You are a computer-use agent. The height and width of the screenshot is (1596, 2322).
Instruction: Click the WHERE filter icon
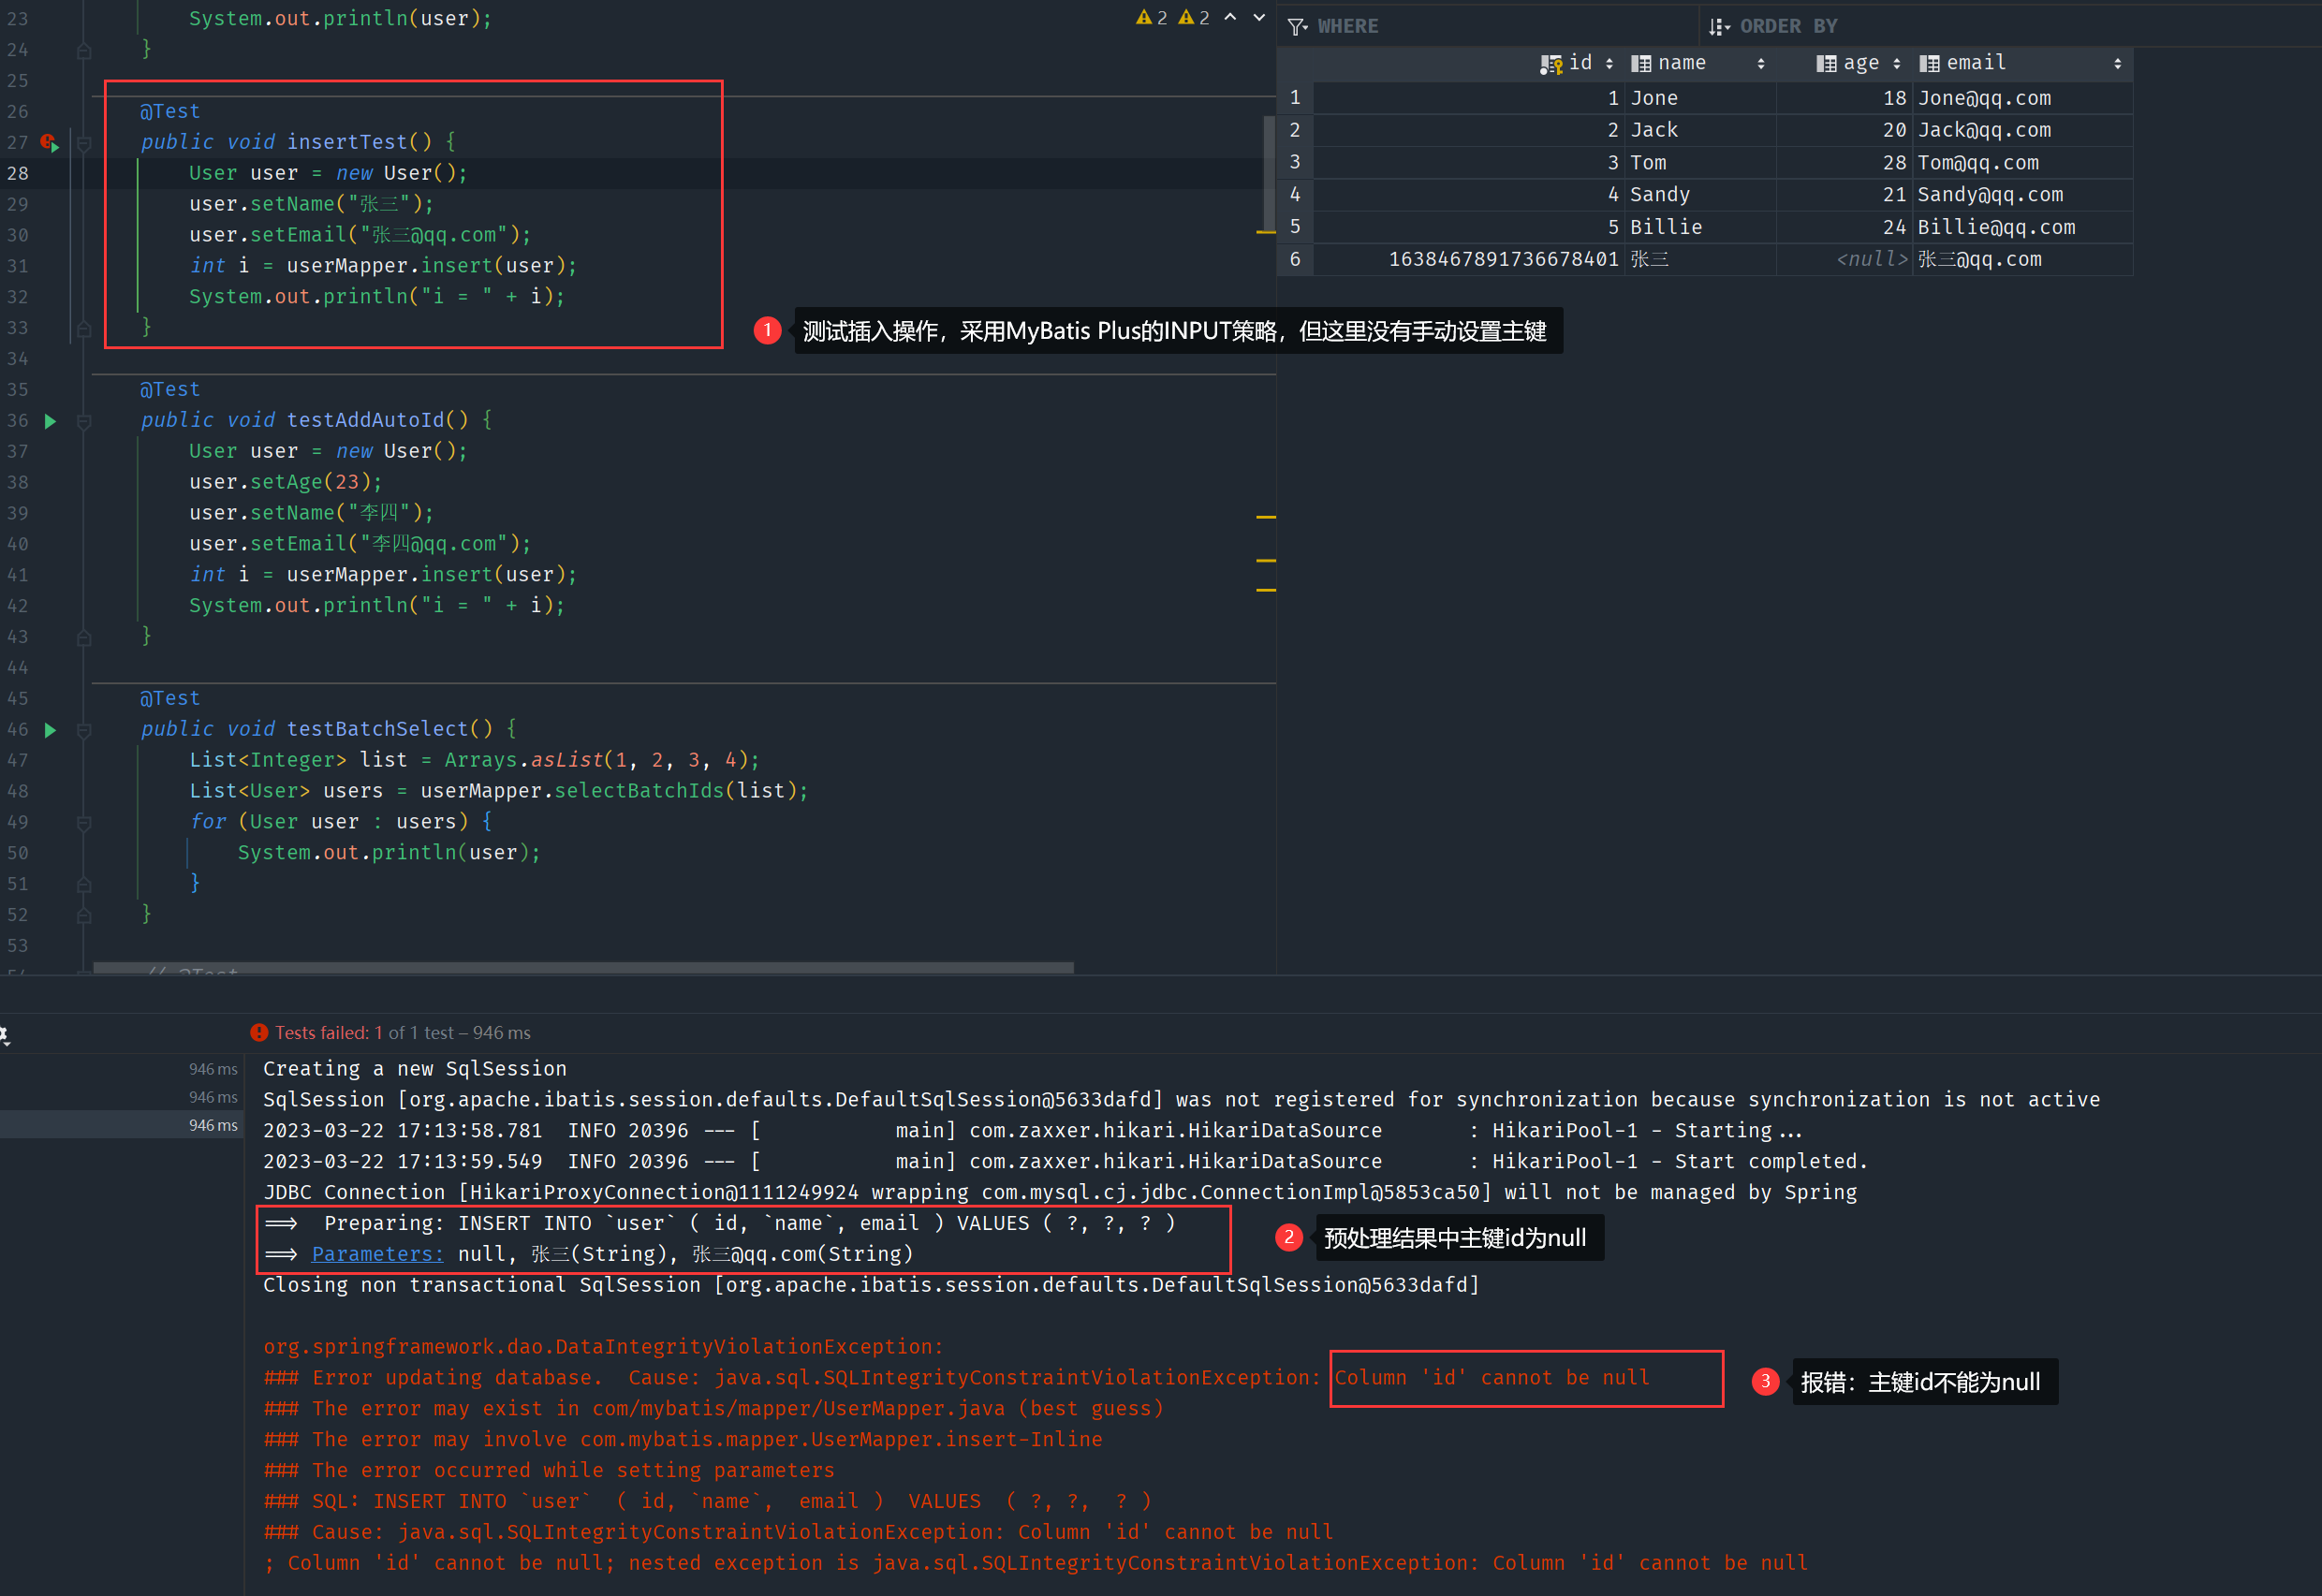1297,27
